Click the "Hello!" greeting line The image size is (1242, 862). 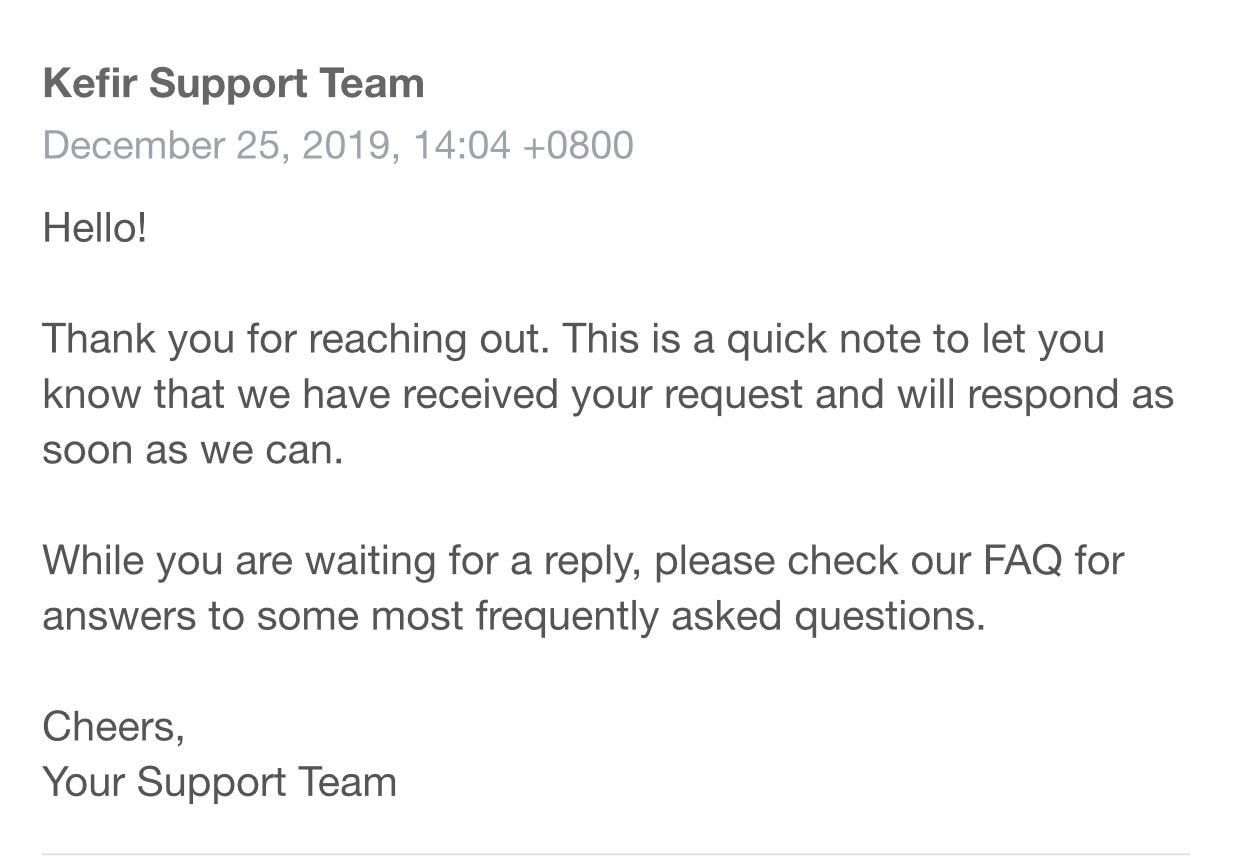[x=95, y=229]
